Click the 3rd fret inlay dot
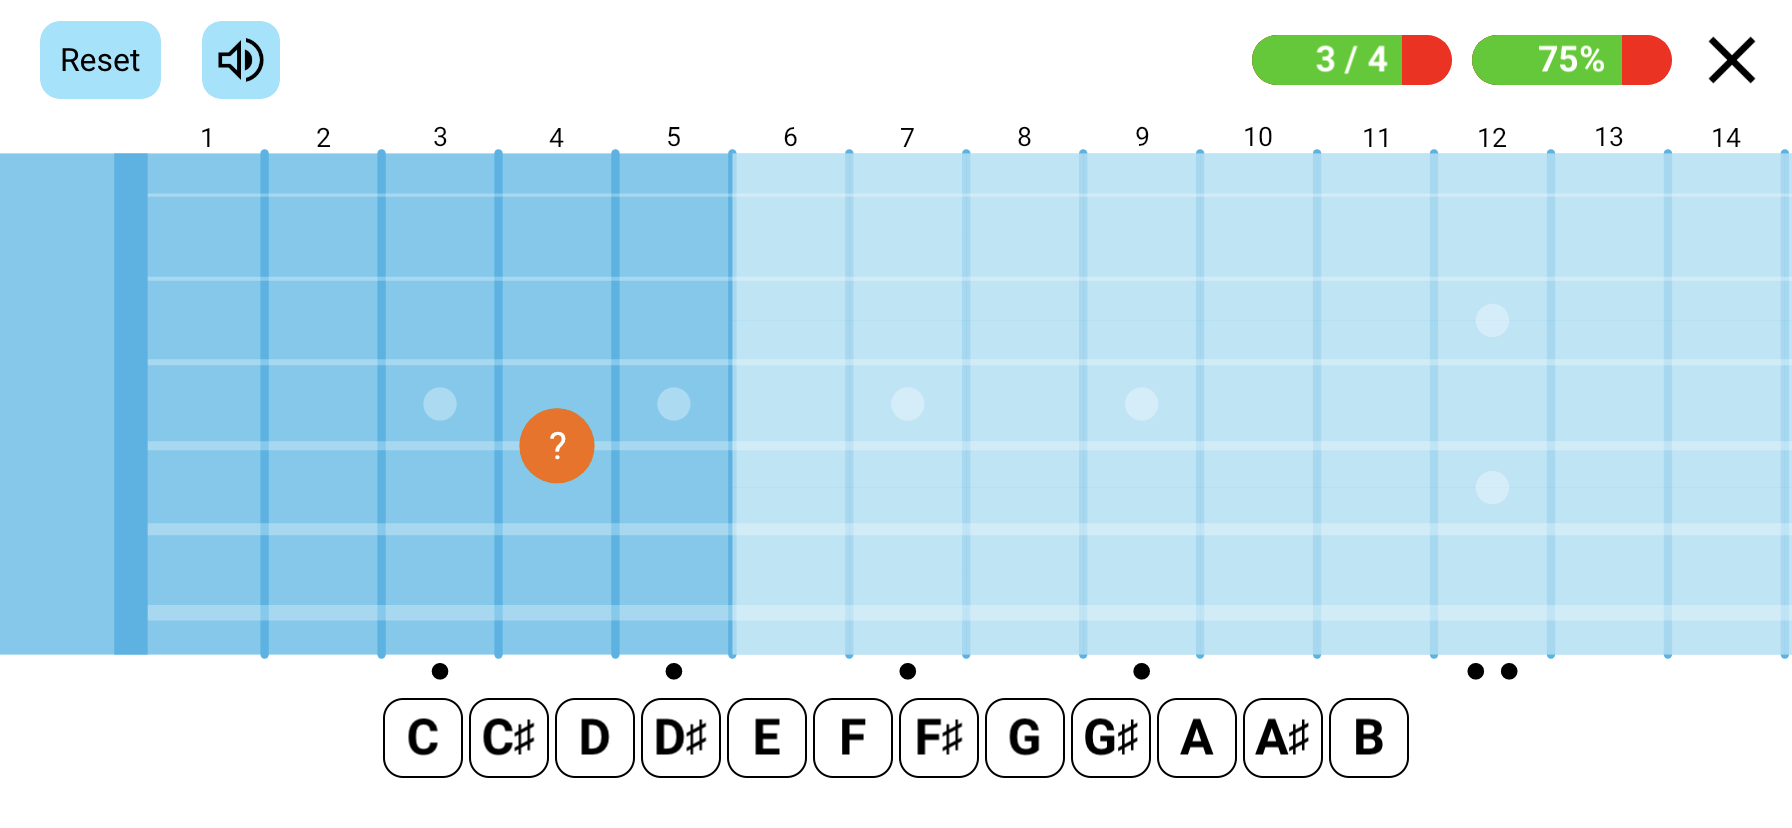 (440, 404)
